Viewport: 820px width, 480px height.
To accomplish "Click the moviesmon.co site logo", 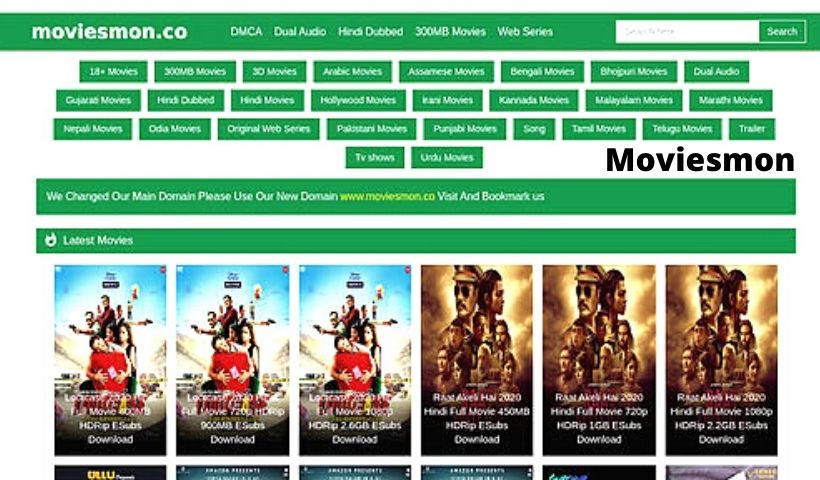I will tap(109, 31).
